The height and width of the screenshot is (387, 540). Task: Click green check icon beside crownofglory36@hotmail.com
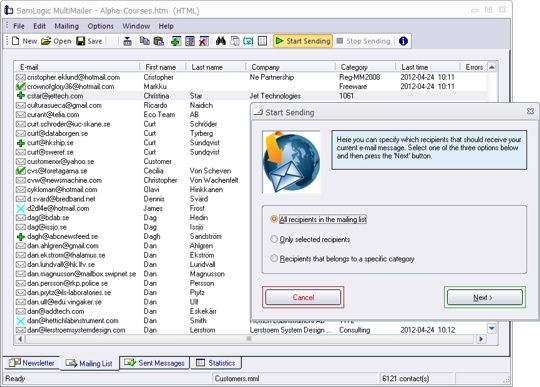click(21, 86)
